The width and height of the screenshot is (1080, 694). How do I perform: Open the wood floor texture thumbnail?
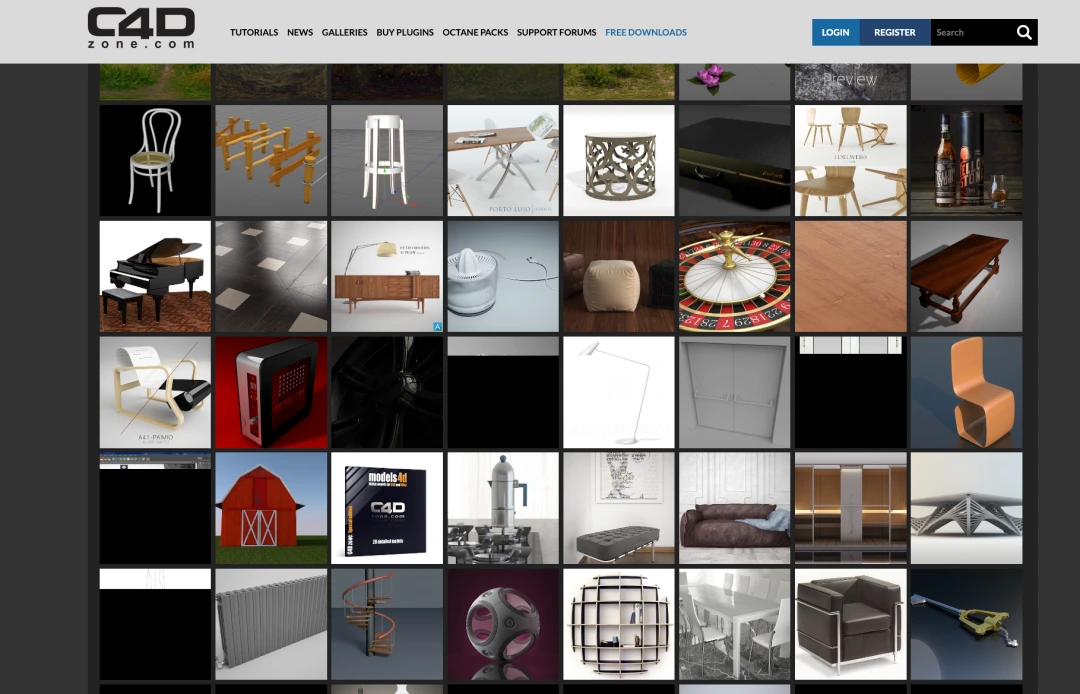[x=851, y=277]
